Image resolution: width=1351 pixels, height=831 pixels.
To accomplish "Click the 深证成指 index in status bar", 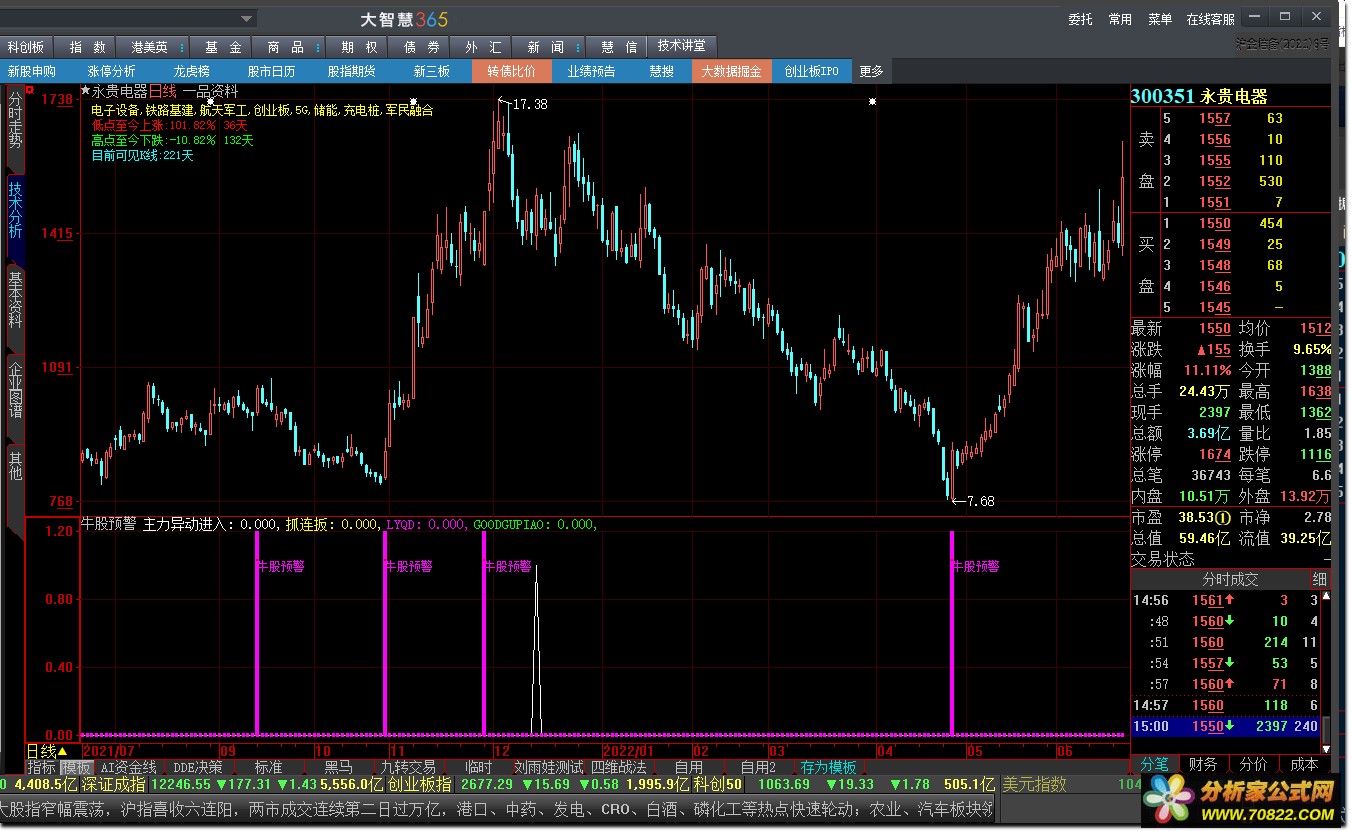I will pyautogui.click(x=113, y=784).
